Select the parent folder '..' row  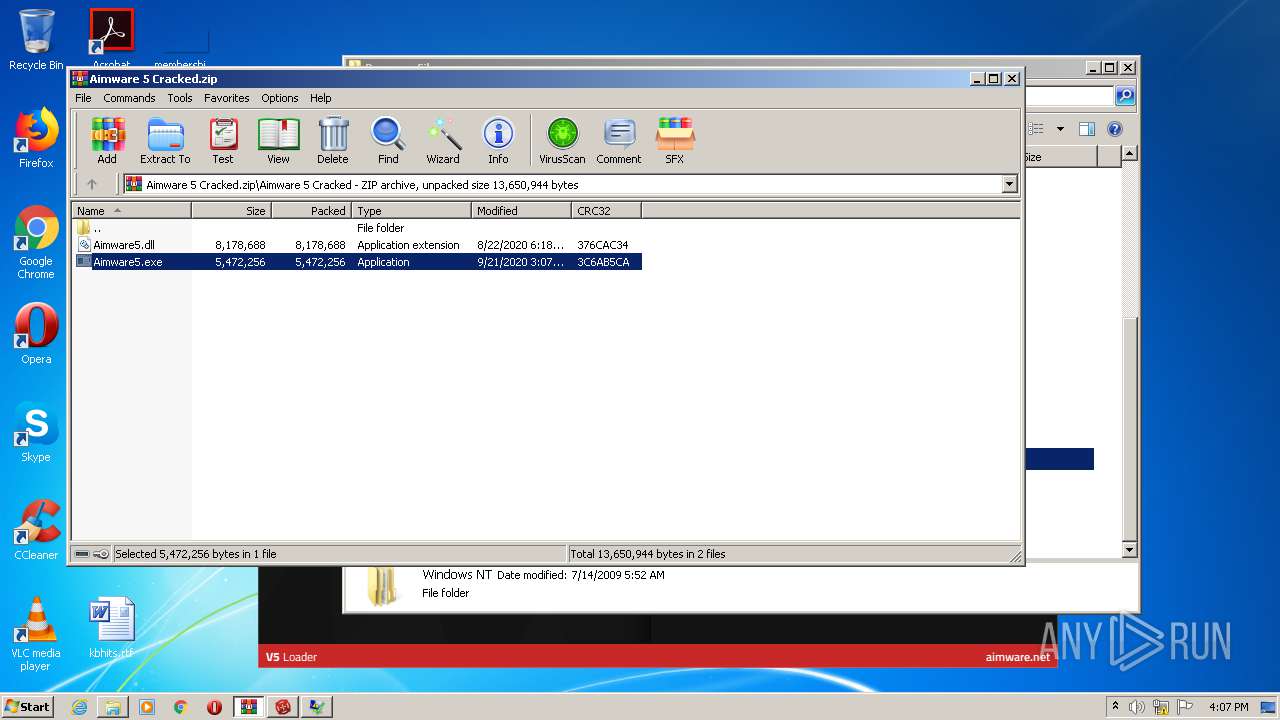(358, 228)
